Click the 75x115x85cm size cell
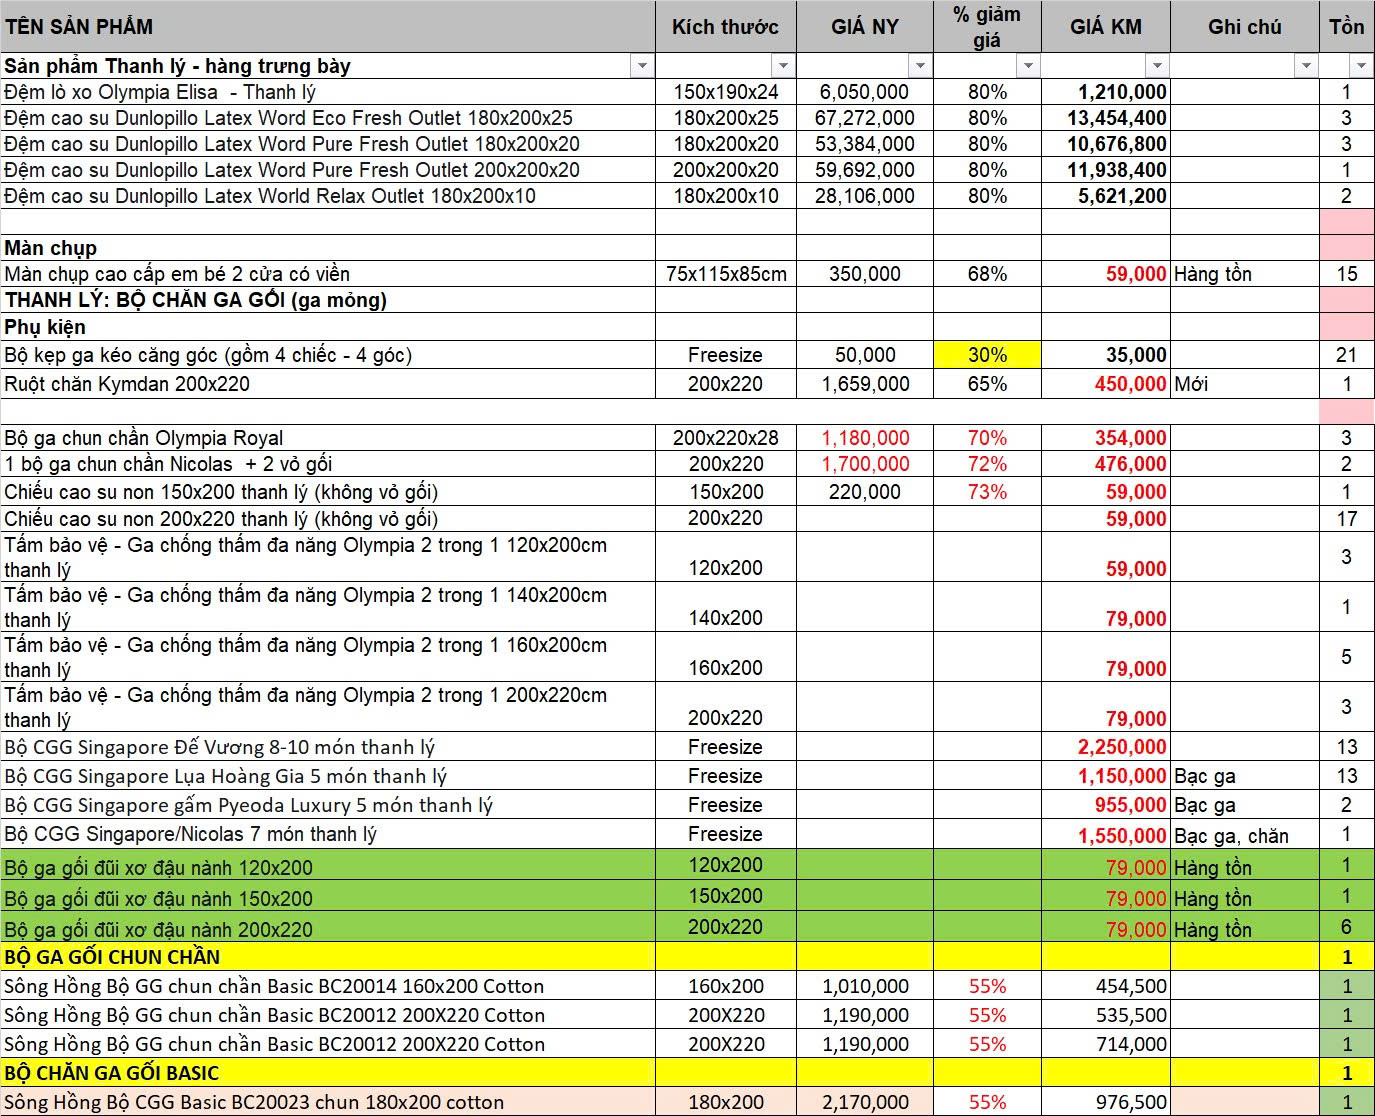This screenshot has width=1375, height=1116. (x=725, y=274)
